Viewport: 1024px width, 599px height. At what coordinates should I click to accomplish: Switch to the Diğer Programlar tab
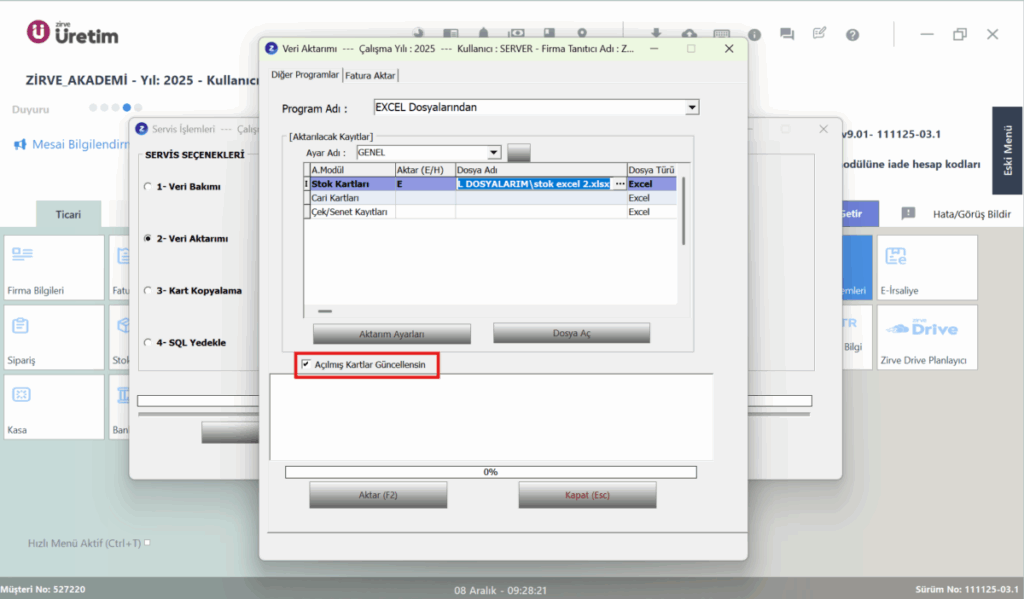coord(305,74)
